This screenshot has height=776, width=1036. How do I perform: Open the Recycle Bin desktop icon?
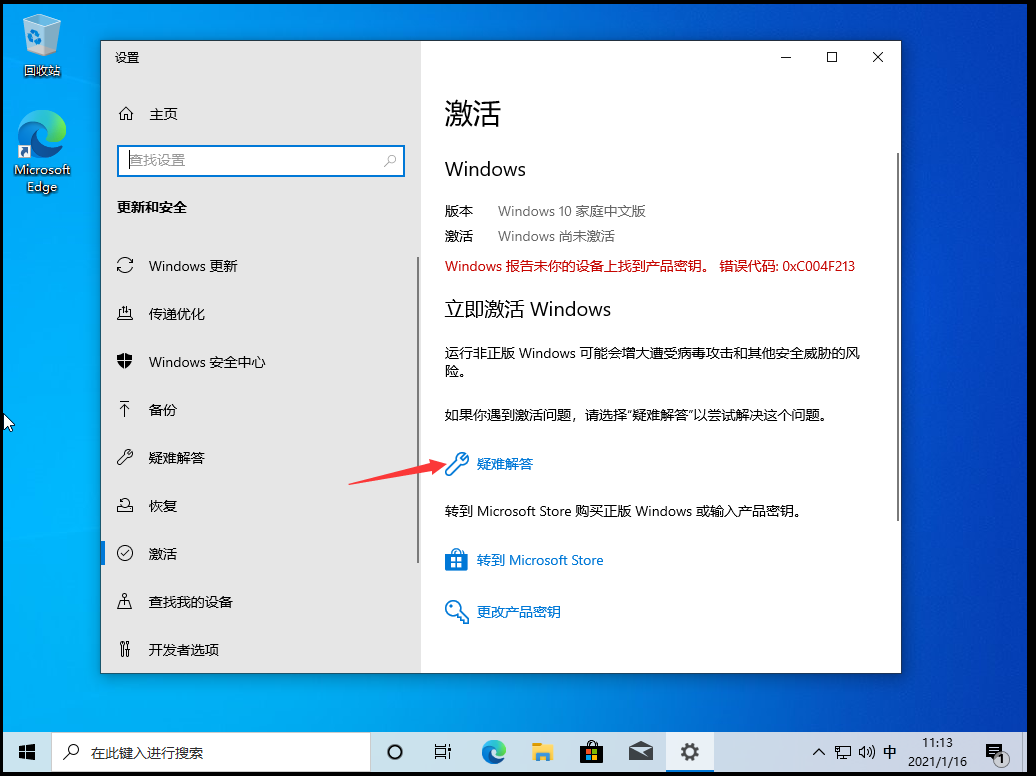click(x=42, y=46)
